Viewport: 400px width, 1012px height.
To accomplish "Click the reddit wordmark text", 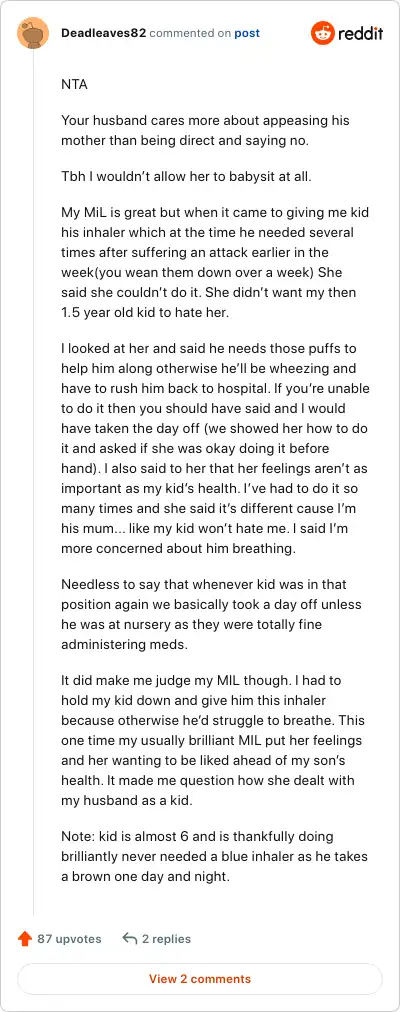I will pos(361,33).
